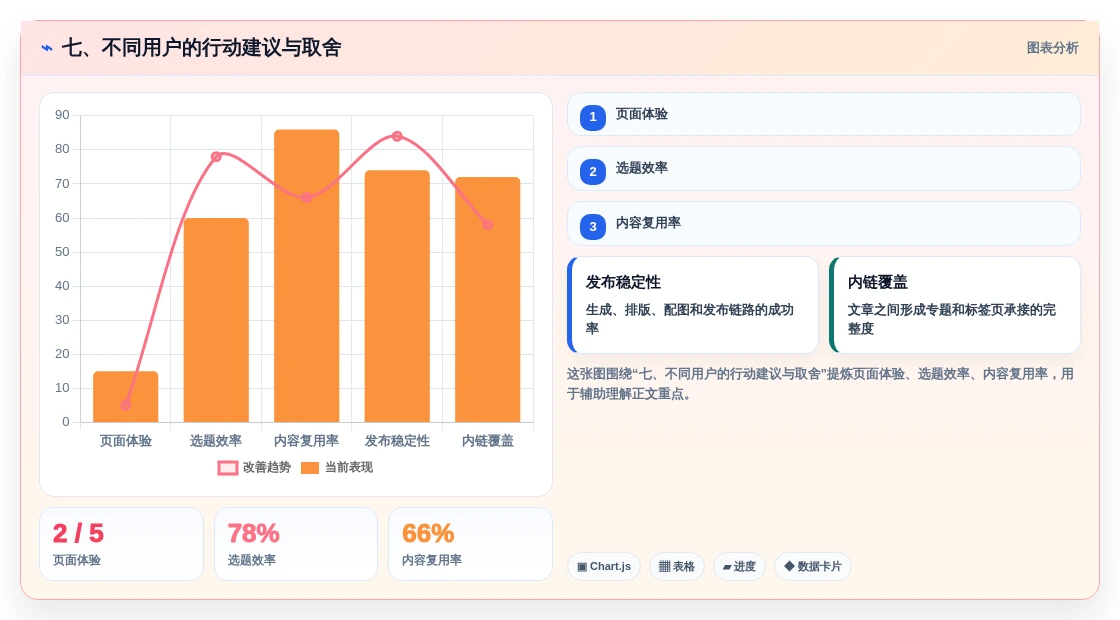1120x620 pixels.
Task: Open the 内容复用率 list item
Action: [824, 224]
